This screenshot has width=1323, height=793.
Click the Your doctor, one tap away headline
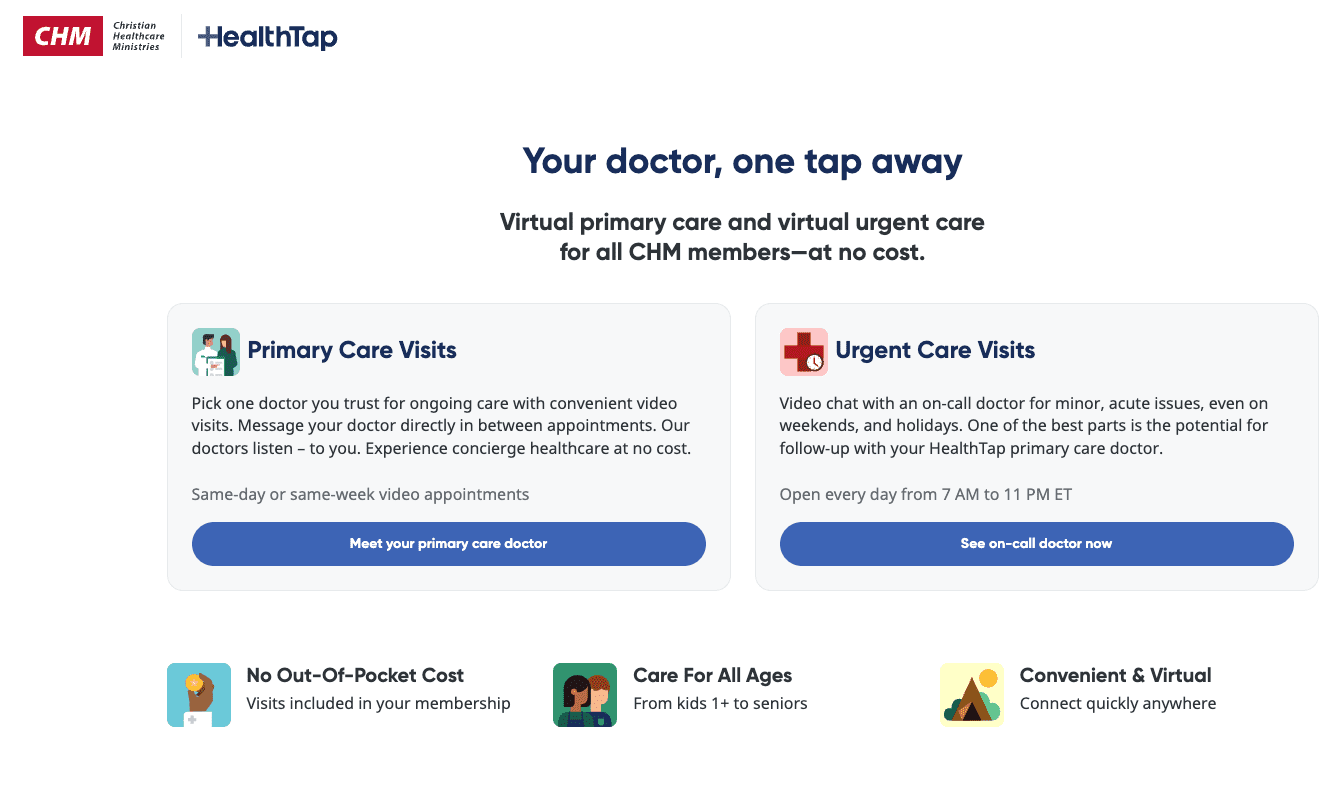tap(742, 160)
